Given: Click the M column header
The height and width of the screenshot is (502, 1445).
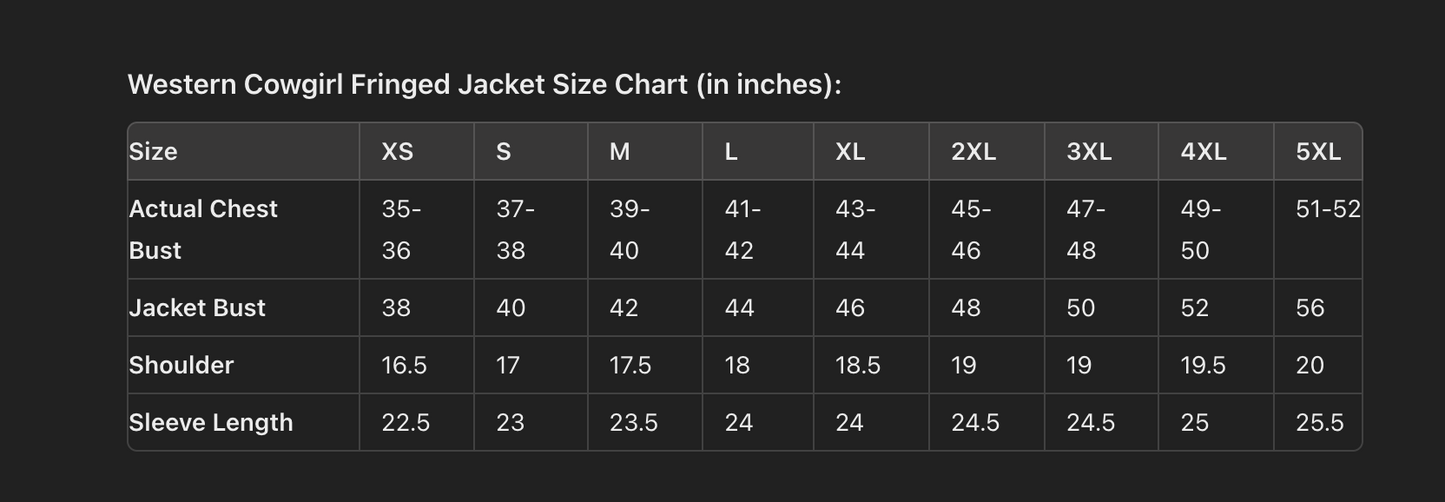Looking at the screenshot, I should [x=620, y=152].
